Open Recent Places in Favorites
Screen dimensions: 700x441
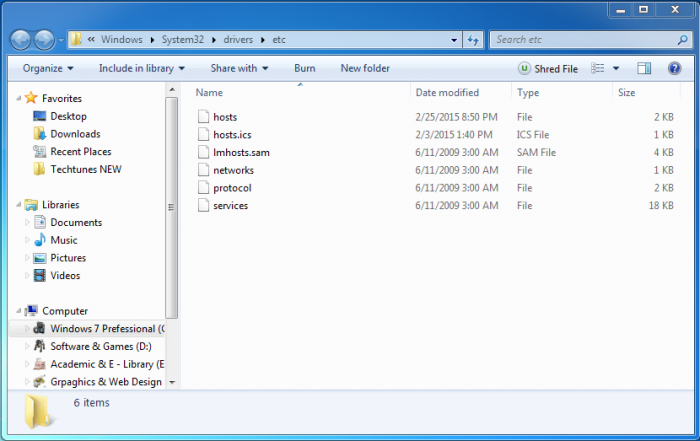point(81,152)
